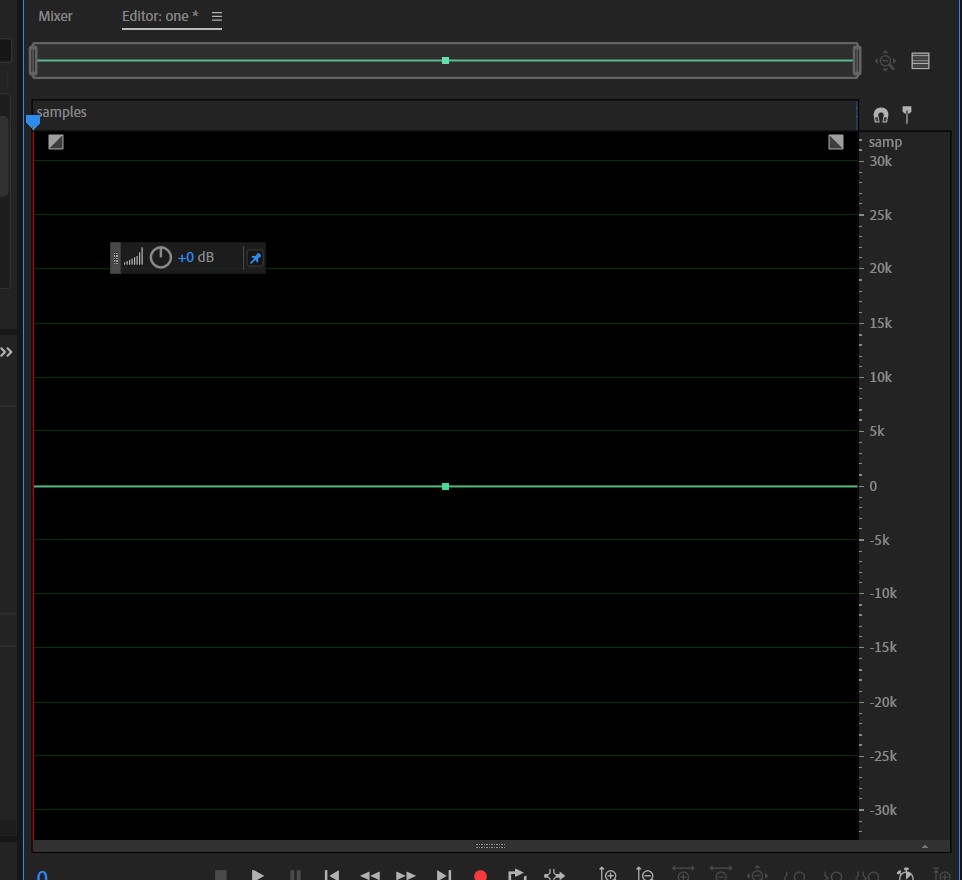Click the small up arrow below amplitude scale
The width and height of the screenshot is (962, 880).
click(x=925, y=846)
